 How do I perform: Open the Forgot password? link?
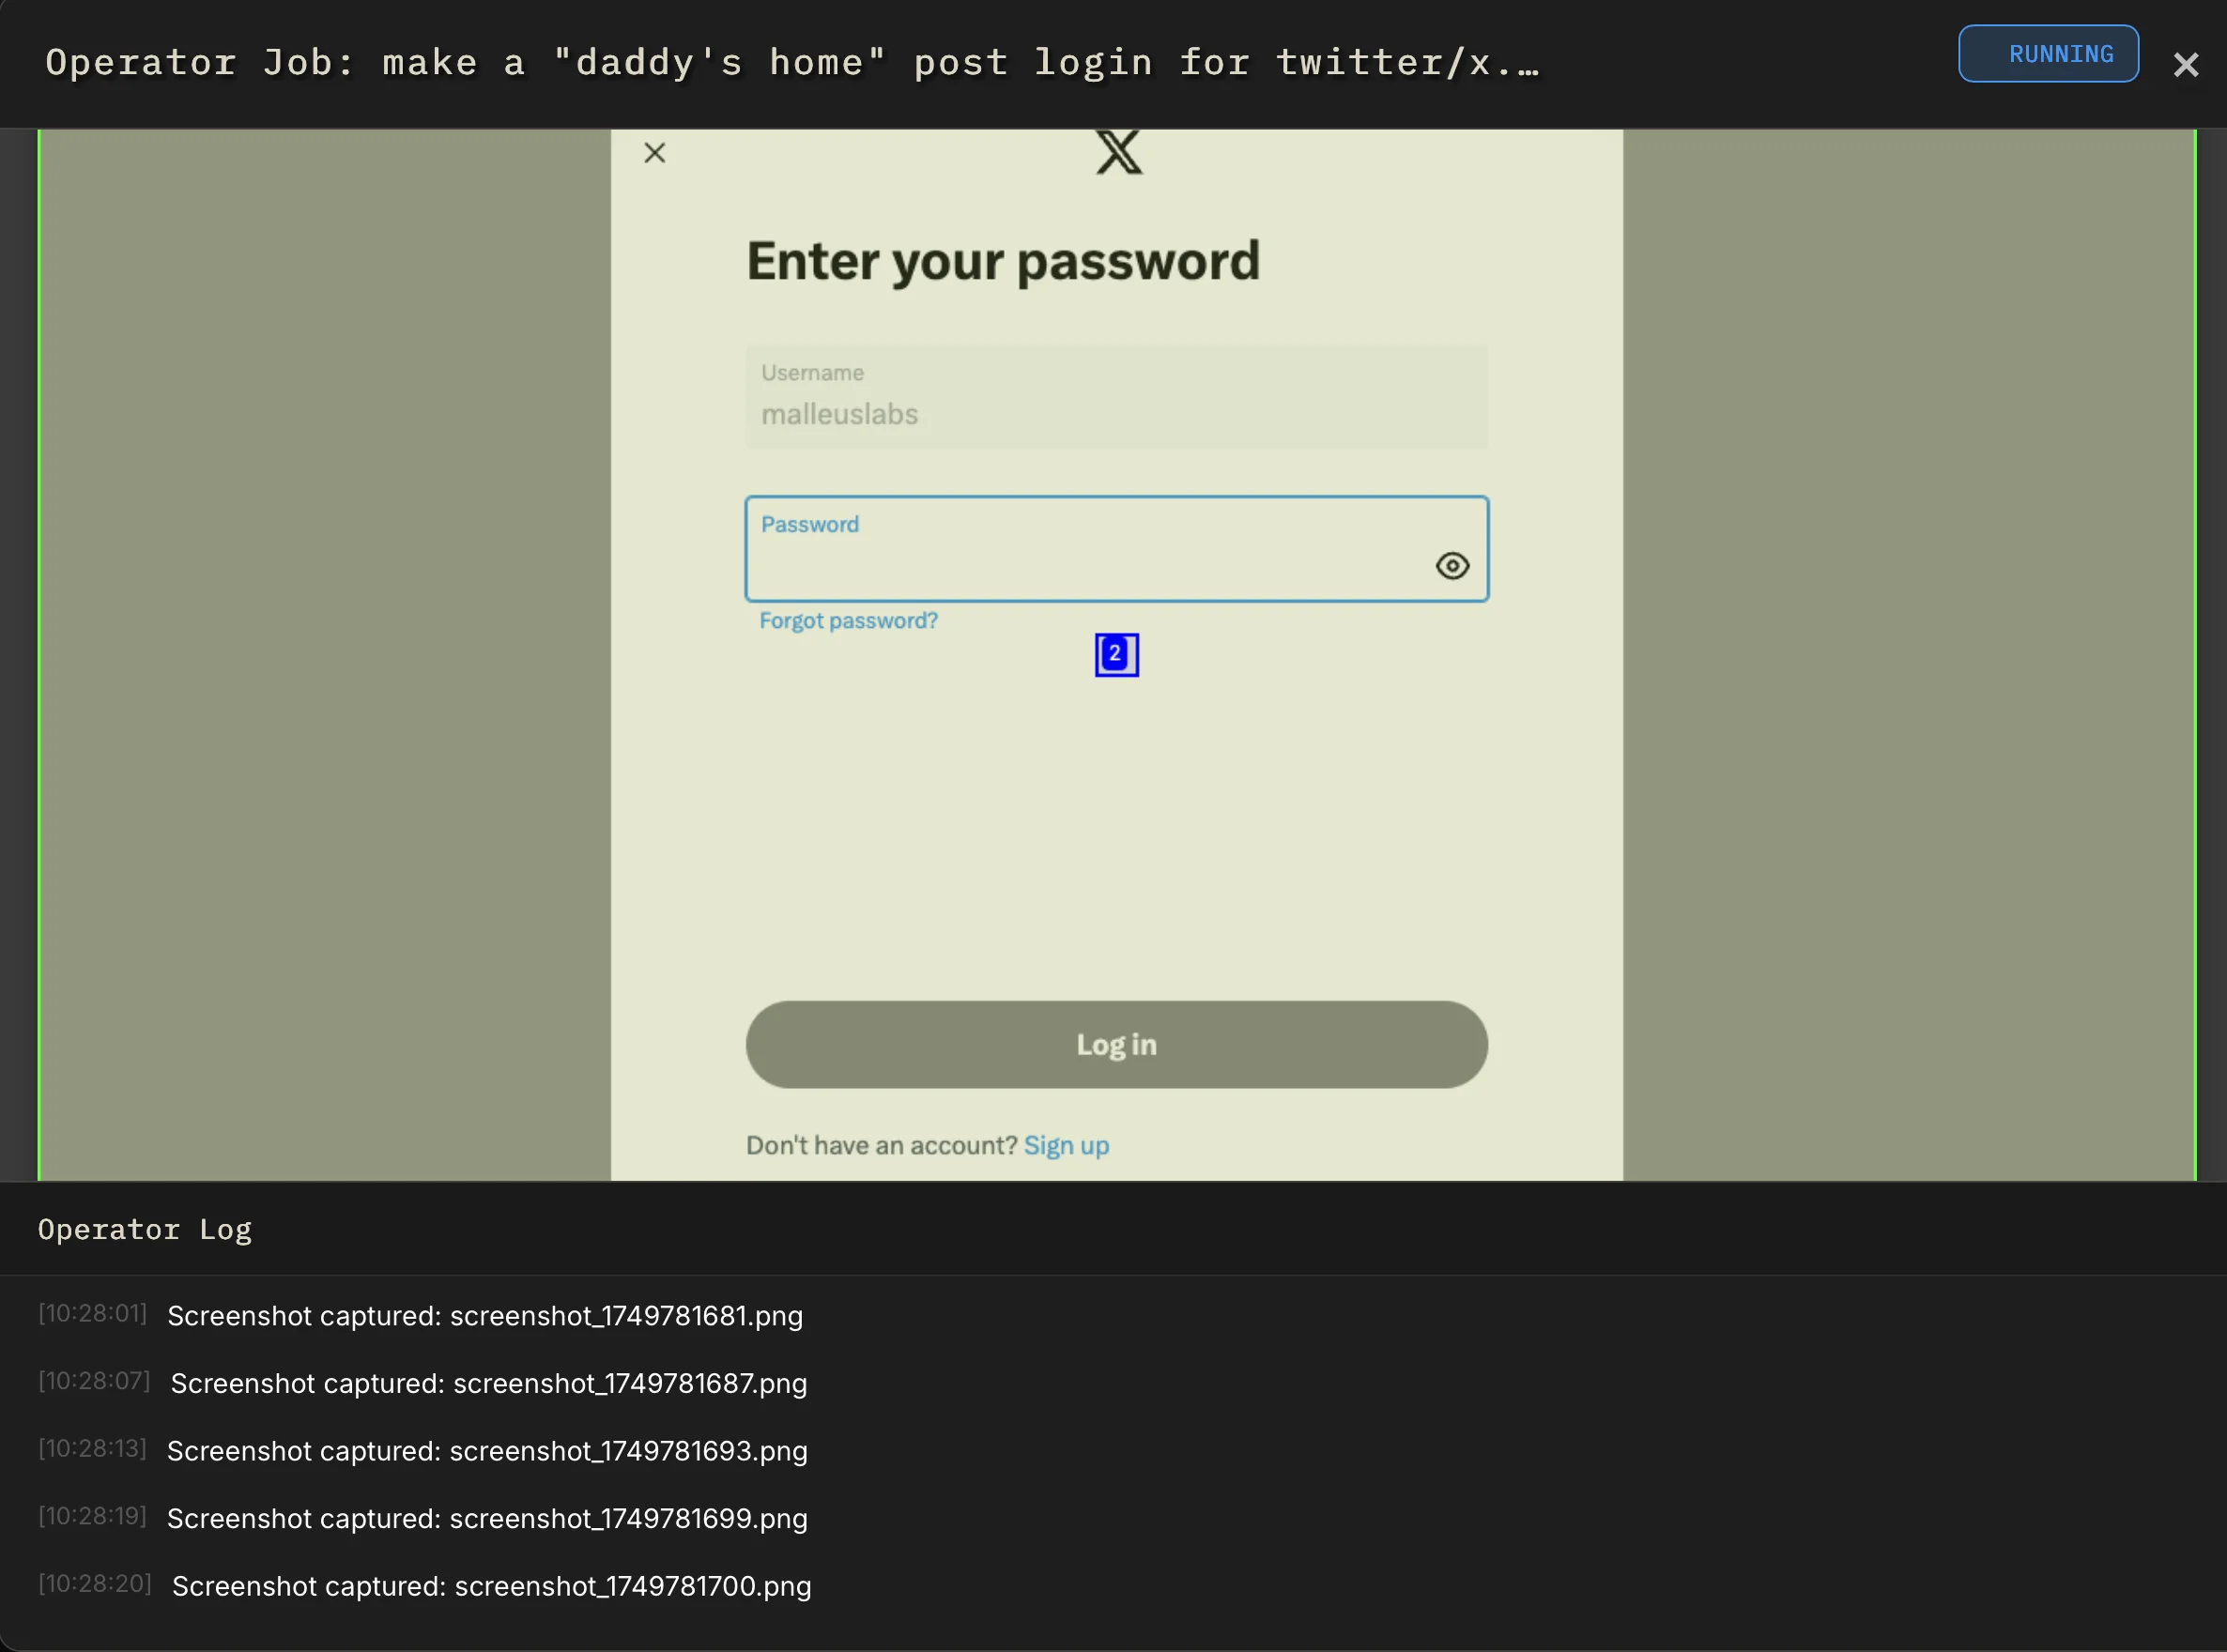click(x=848, y=621)
